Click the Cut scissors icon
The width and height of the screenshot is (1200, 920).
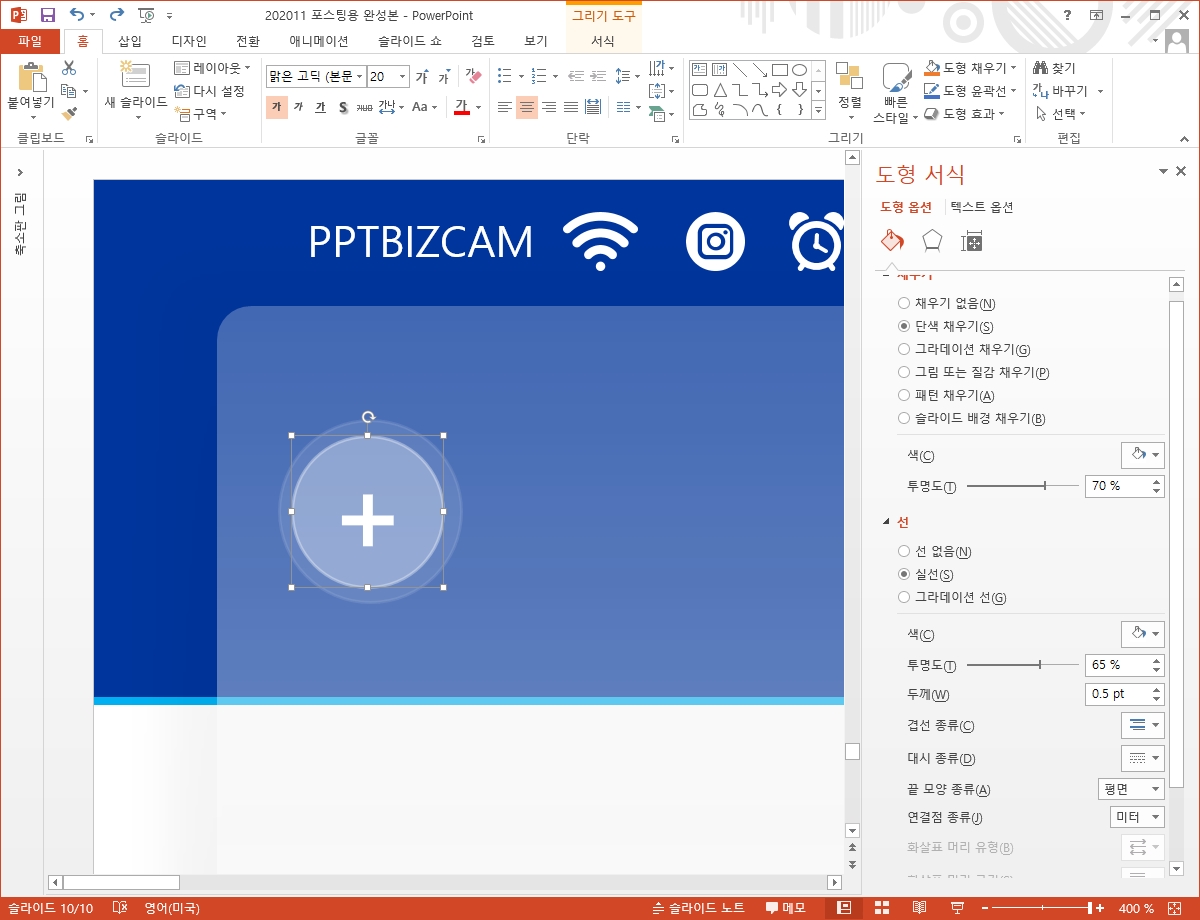pyautogui.click(x=69, y=68)
